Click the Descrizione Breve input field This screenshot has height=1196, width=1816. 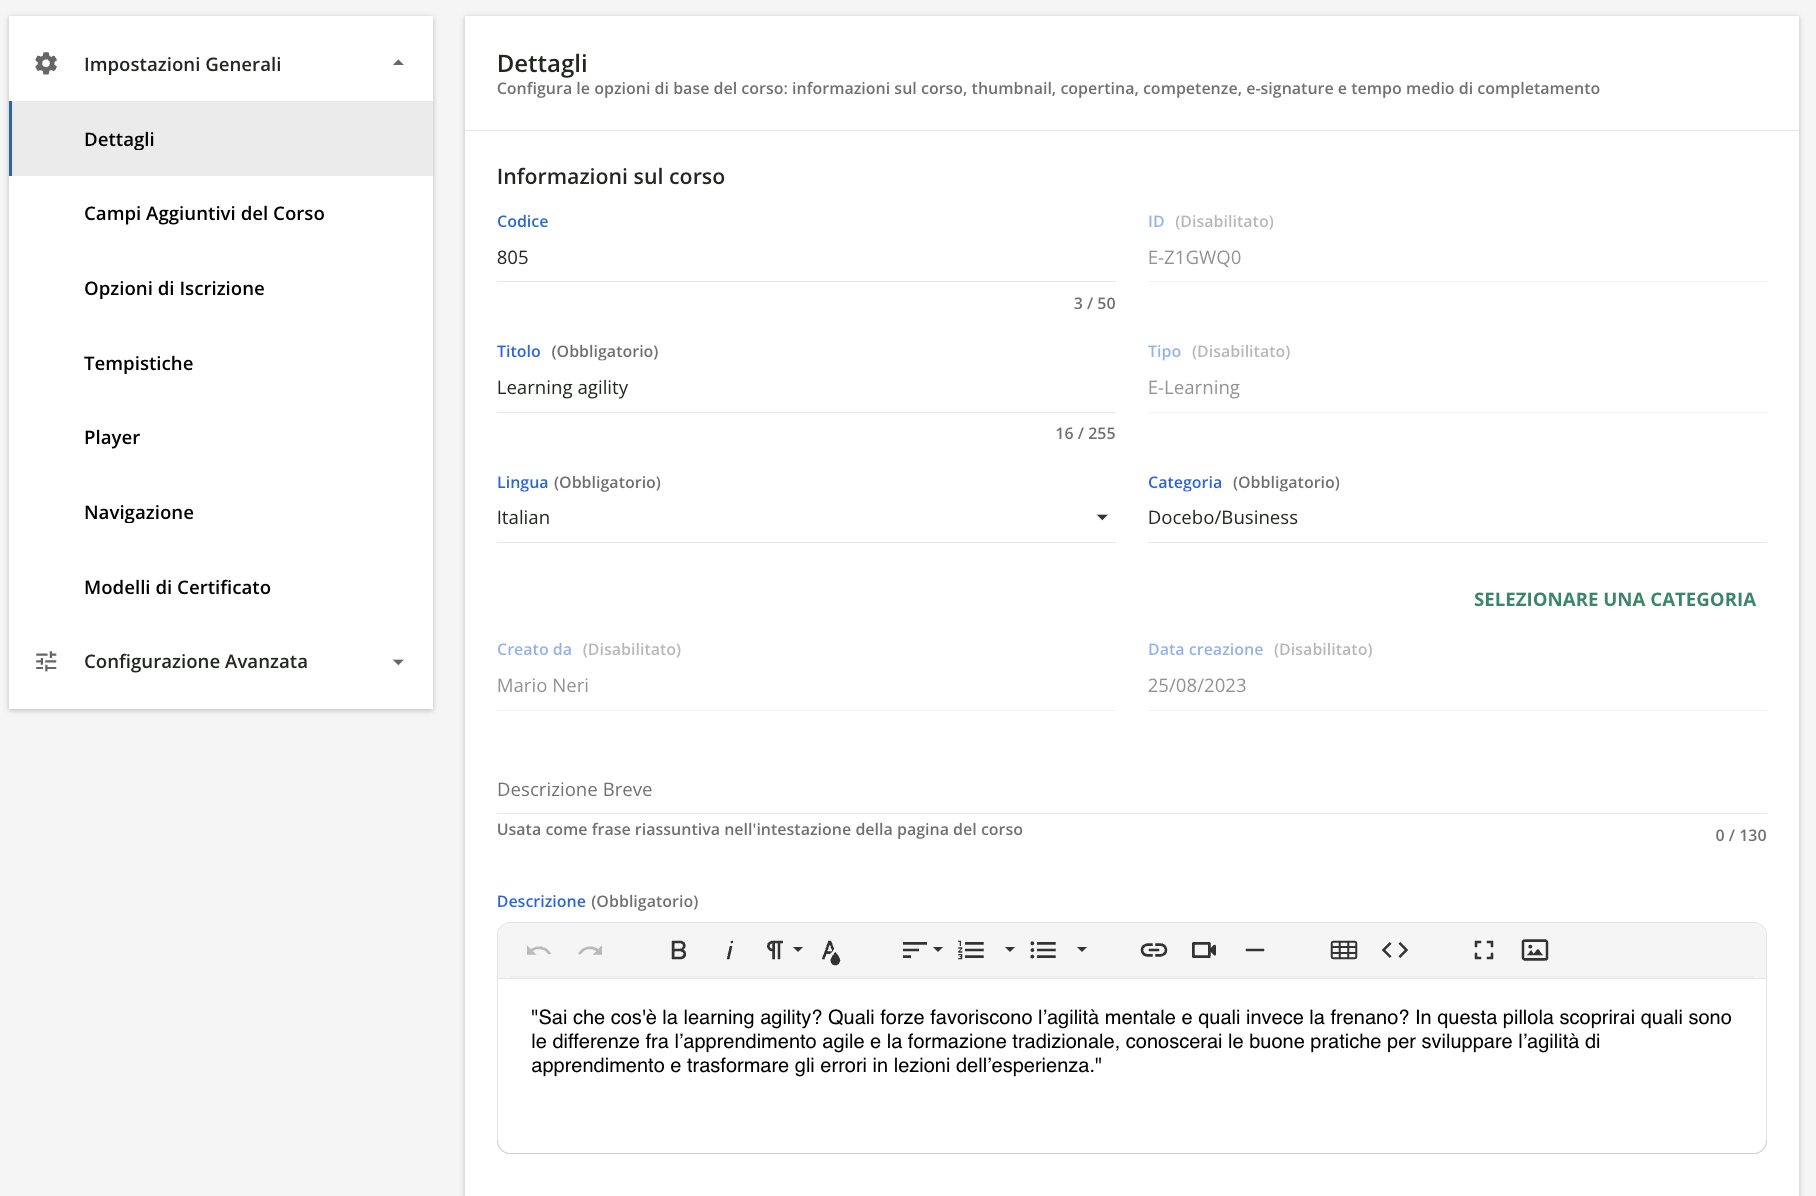(1132, 790)
